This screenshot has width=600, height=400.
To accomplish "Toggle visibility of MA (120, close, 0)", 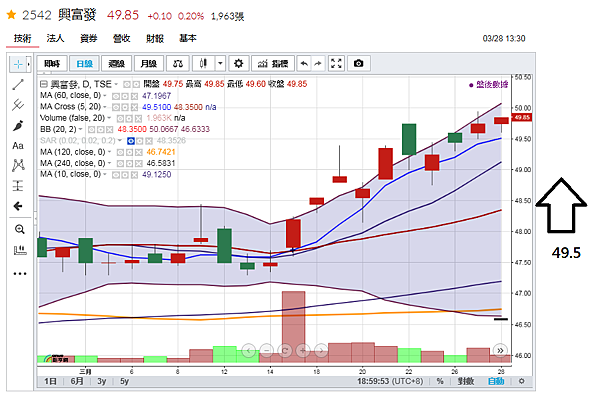I will 120,152.
